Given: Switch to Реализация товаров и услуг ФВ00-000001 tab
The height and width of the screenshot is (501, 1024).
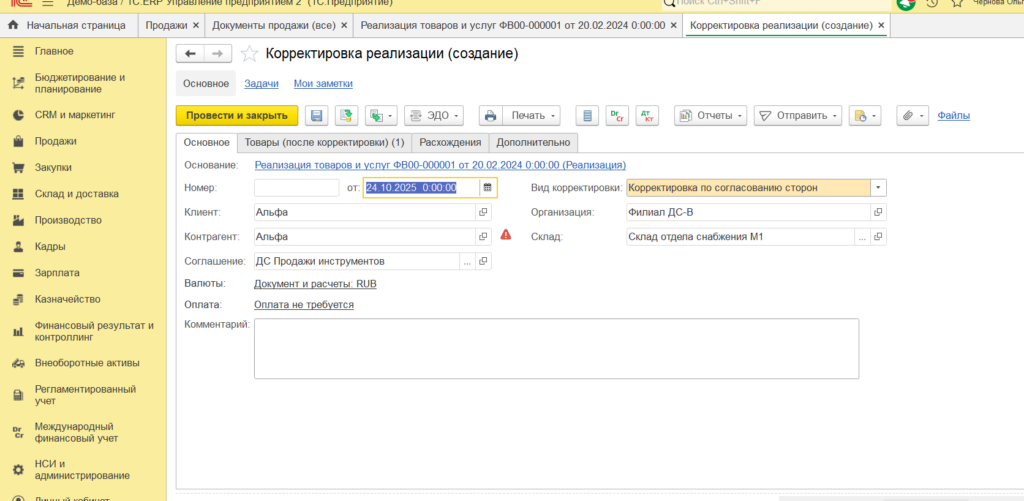Looking at the screenshot, I should pyautogui.click(x=513, y=25).
